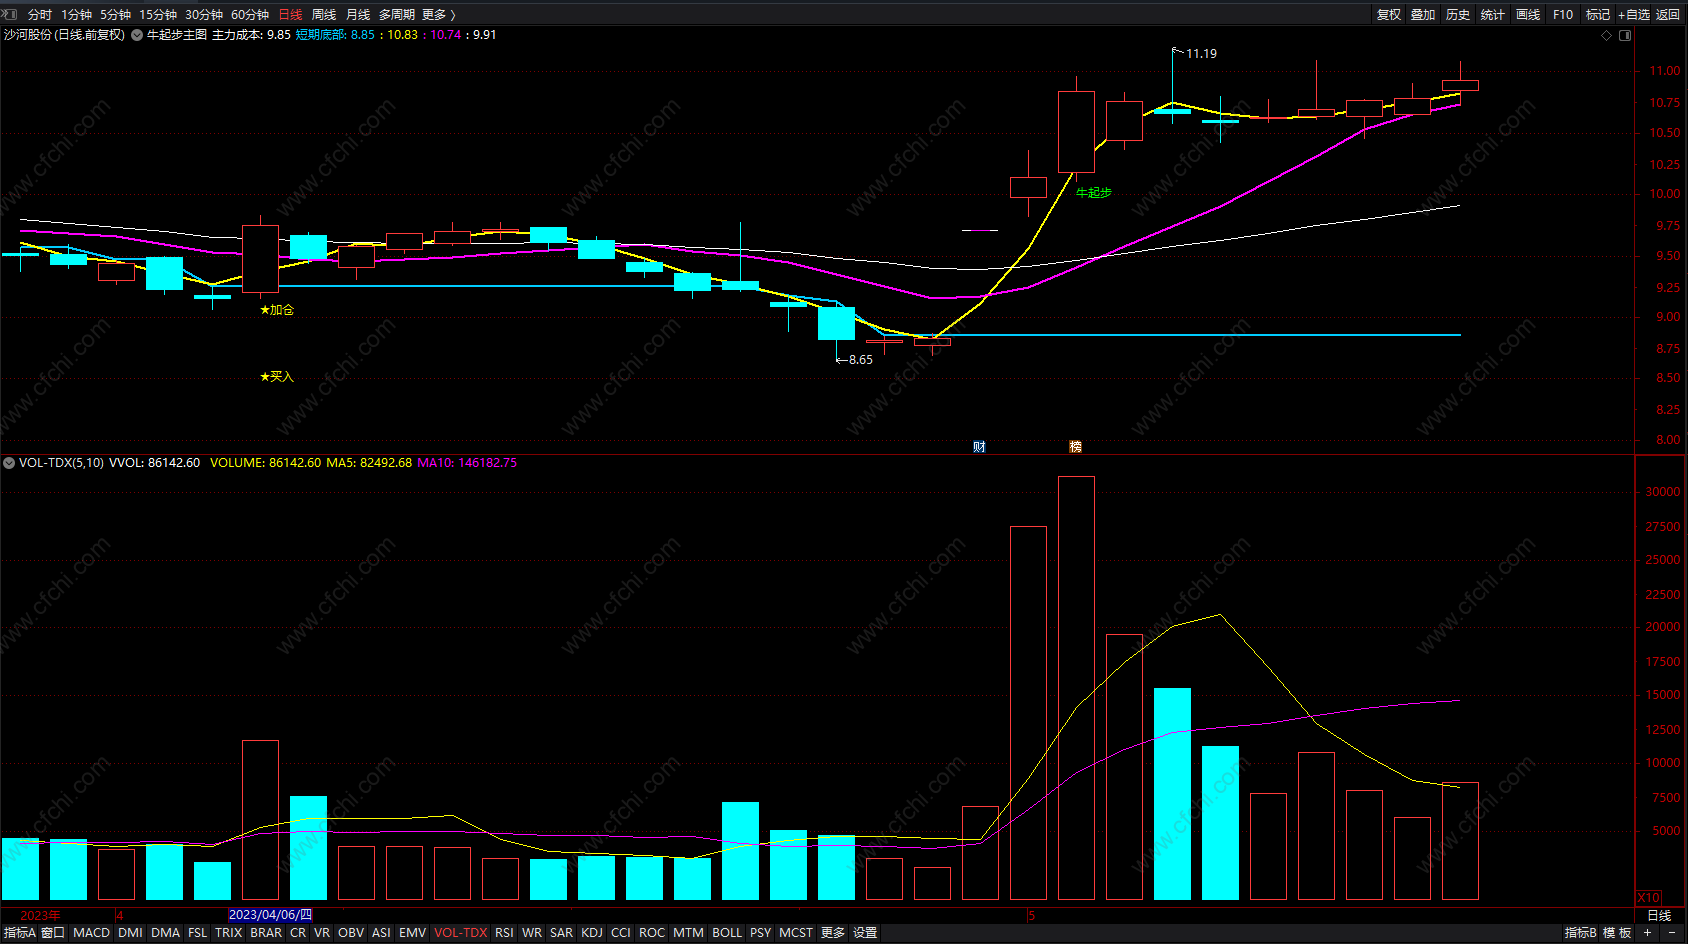
Task: Switch indicator to TRIX
Action: tap(228, 933)
